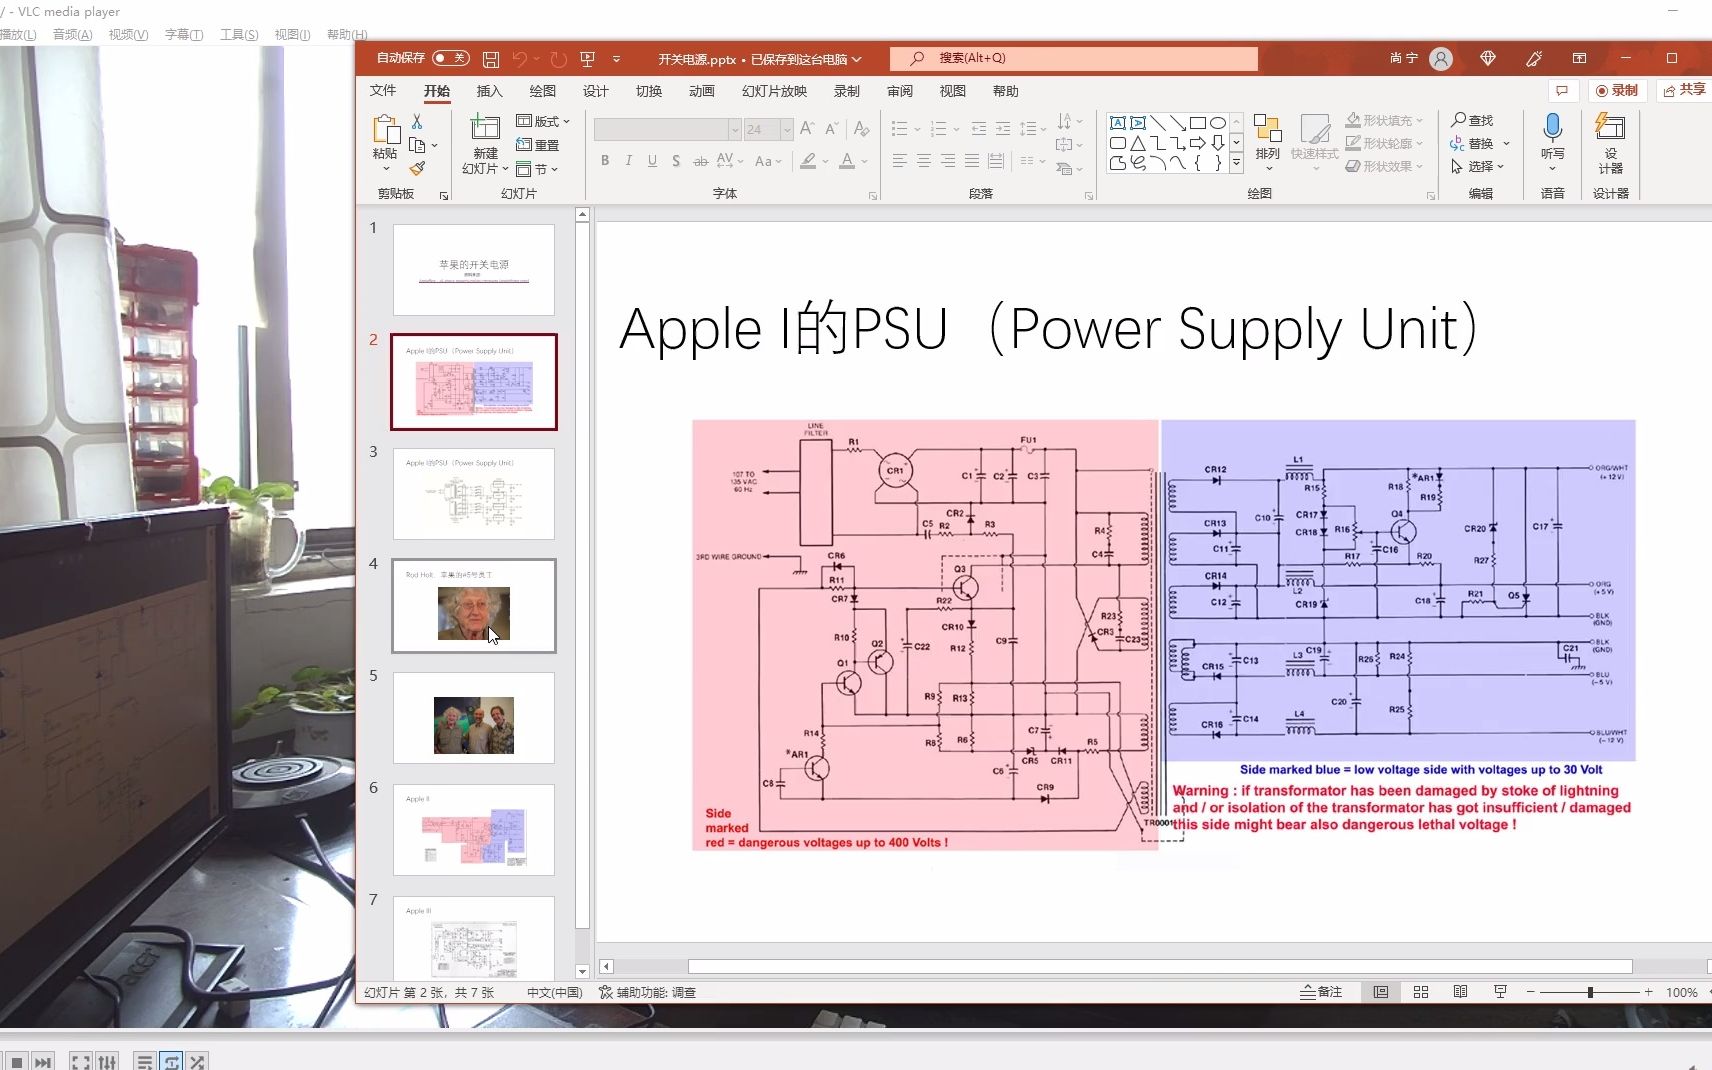Select the triangle shape in gallery
This screenshot has height=1070, width=1712.
[x=1138, y=143]
